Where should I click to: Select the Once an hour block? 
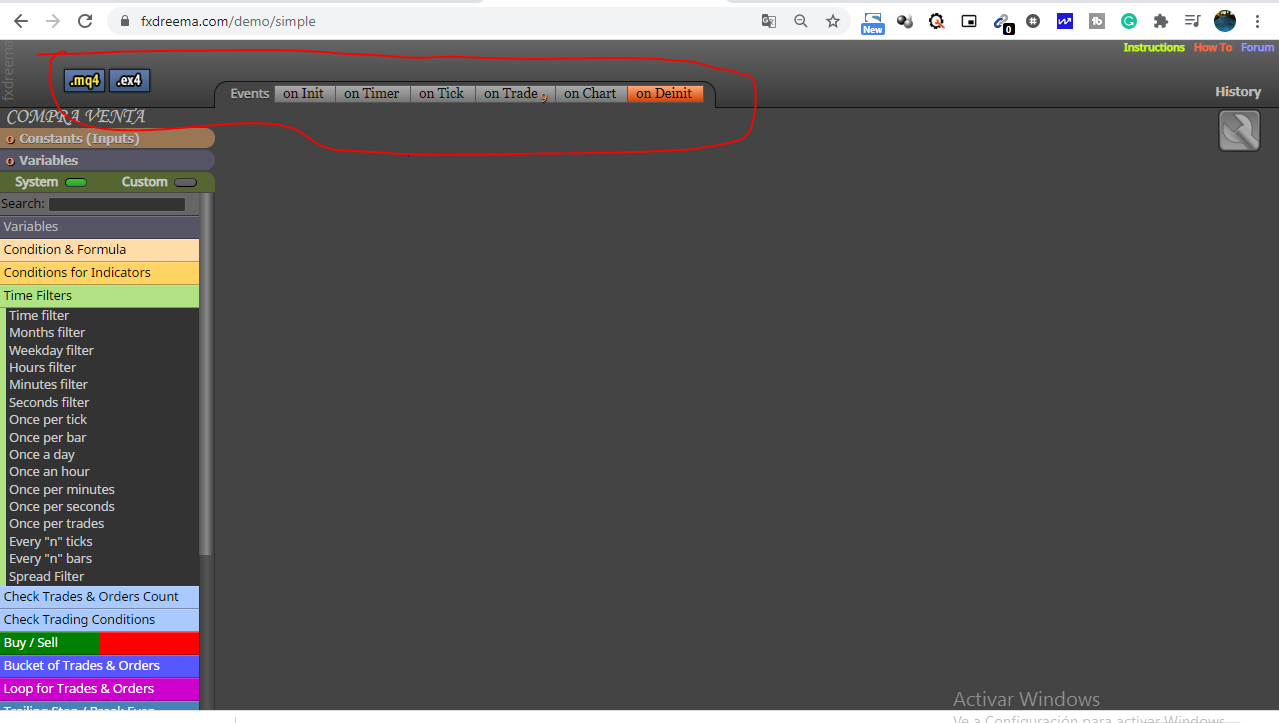tap(49, 471)
